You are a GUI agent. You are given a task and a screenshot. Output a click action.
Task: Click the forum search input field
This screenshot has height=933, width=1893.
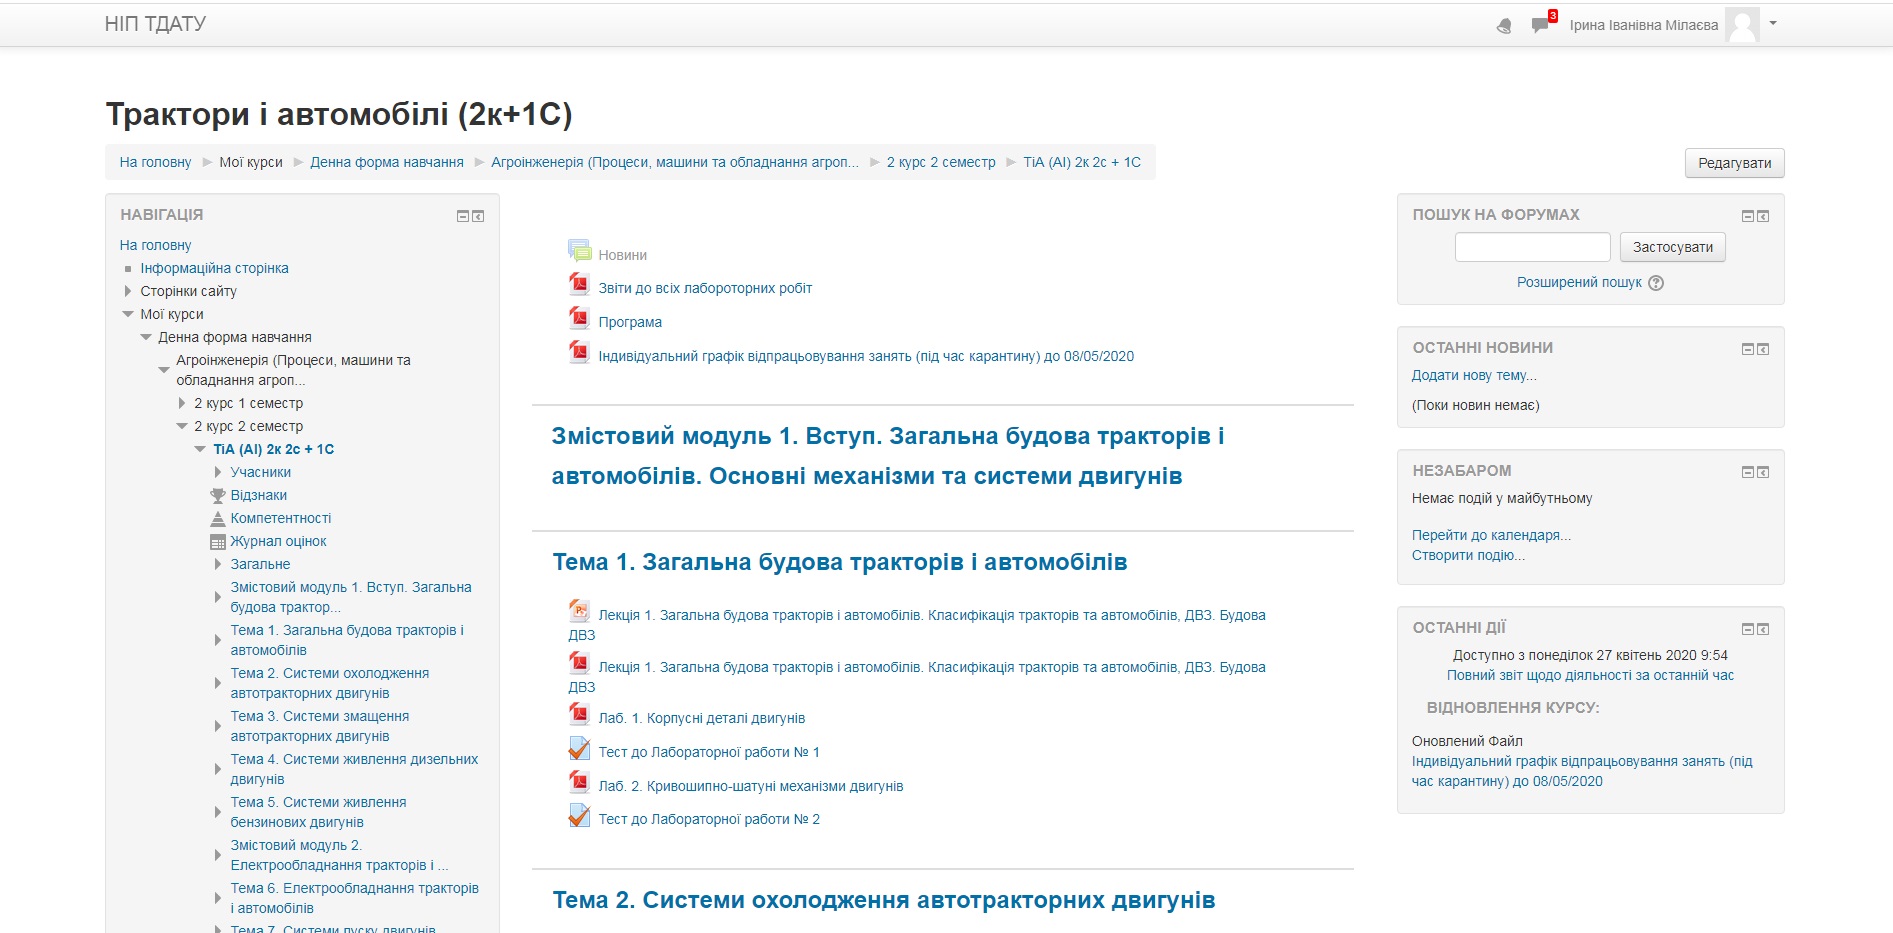1532,247
